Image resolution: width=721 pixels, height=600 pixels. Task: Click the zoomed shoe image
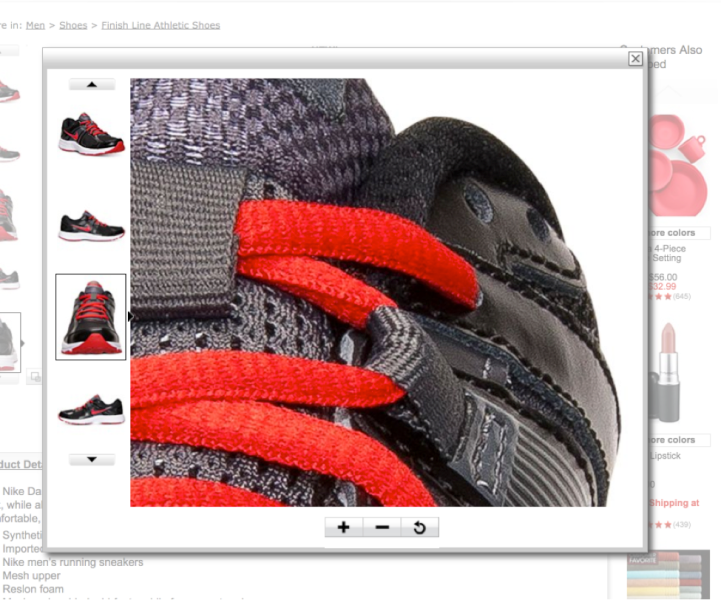(x=375, y=292)
